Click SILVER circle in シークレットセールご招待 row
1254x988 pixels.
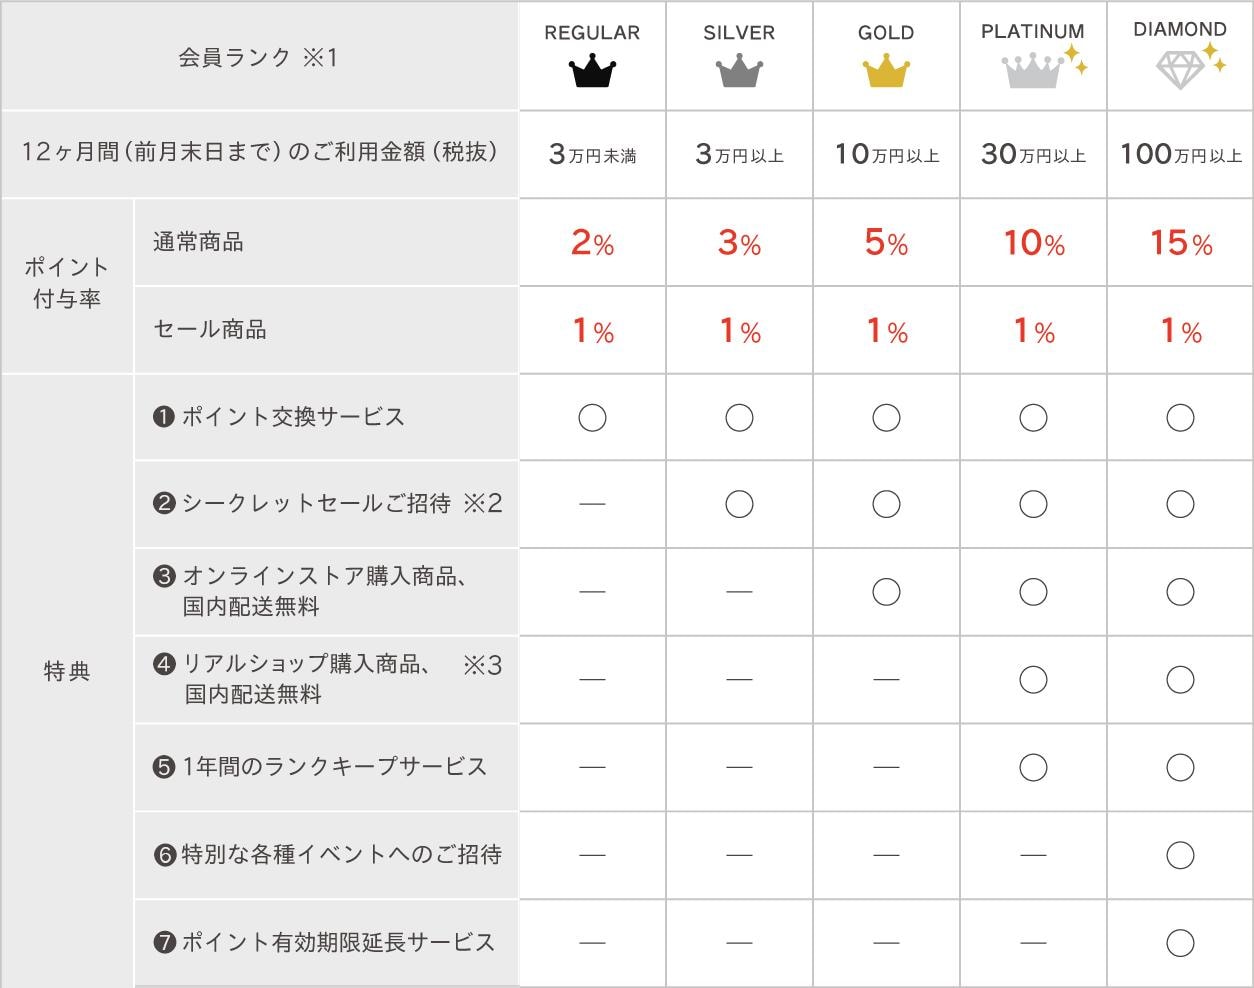pos(739,504)
